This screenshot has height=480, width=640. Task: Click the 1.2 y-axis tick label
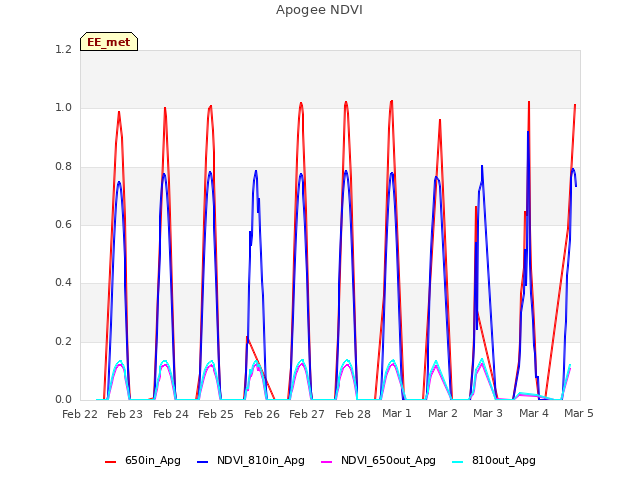[63, 50]
